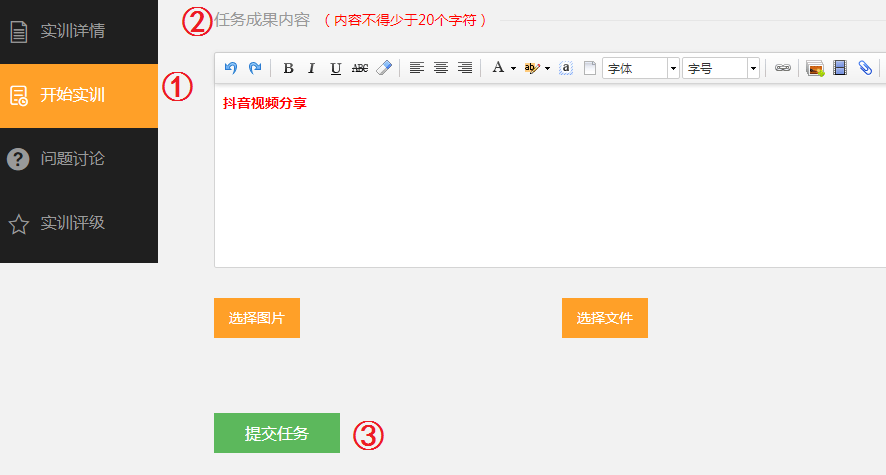This screenshot has width=886, height=475.
Task: Click the insert hyperlink chain icon
Action: [x=783, y=68]
